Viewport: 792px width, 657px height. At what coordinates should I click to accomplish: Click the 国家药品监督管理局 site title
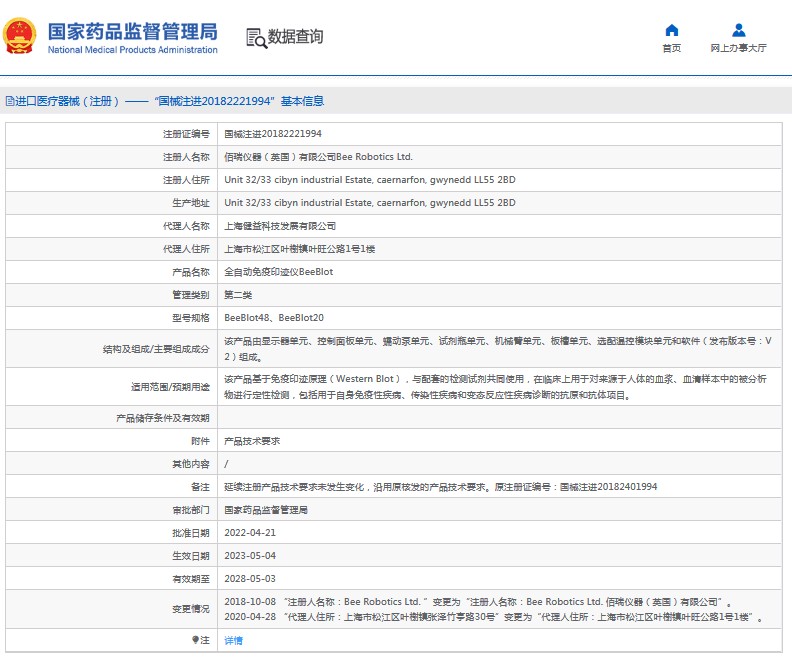132,29
